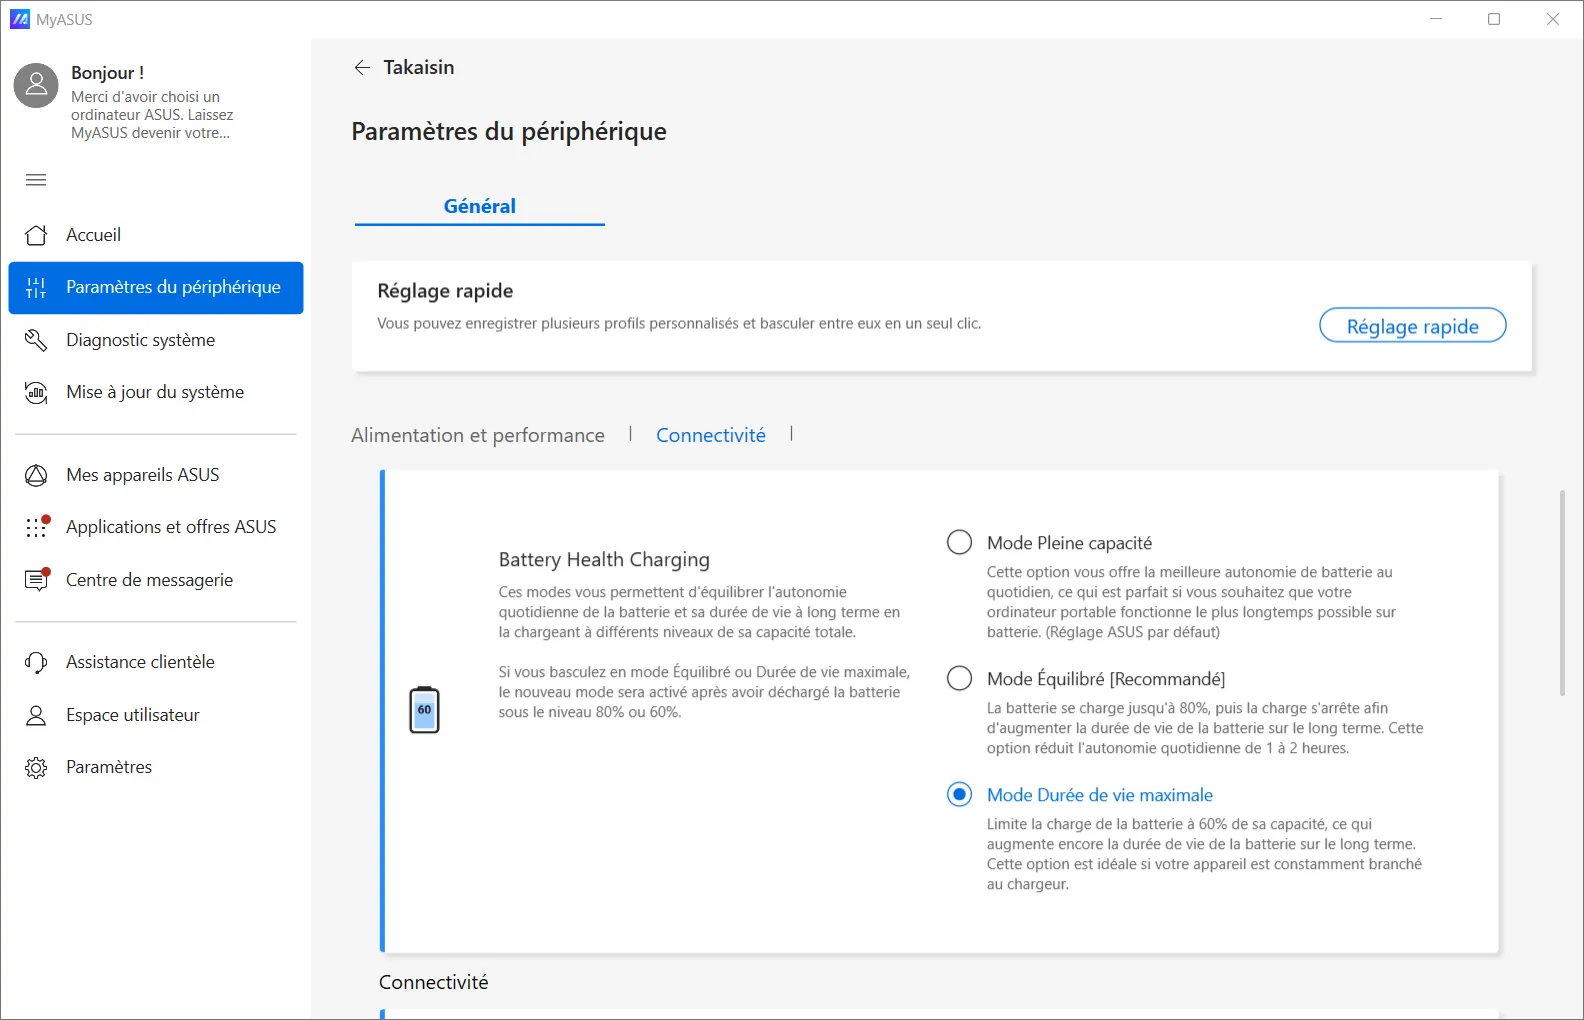Click the Connectivité heading at bottom
Image resolution: width=1584 pixels, height=1020 pixels.
pyautogui.click(x=434, y=982)
